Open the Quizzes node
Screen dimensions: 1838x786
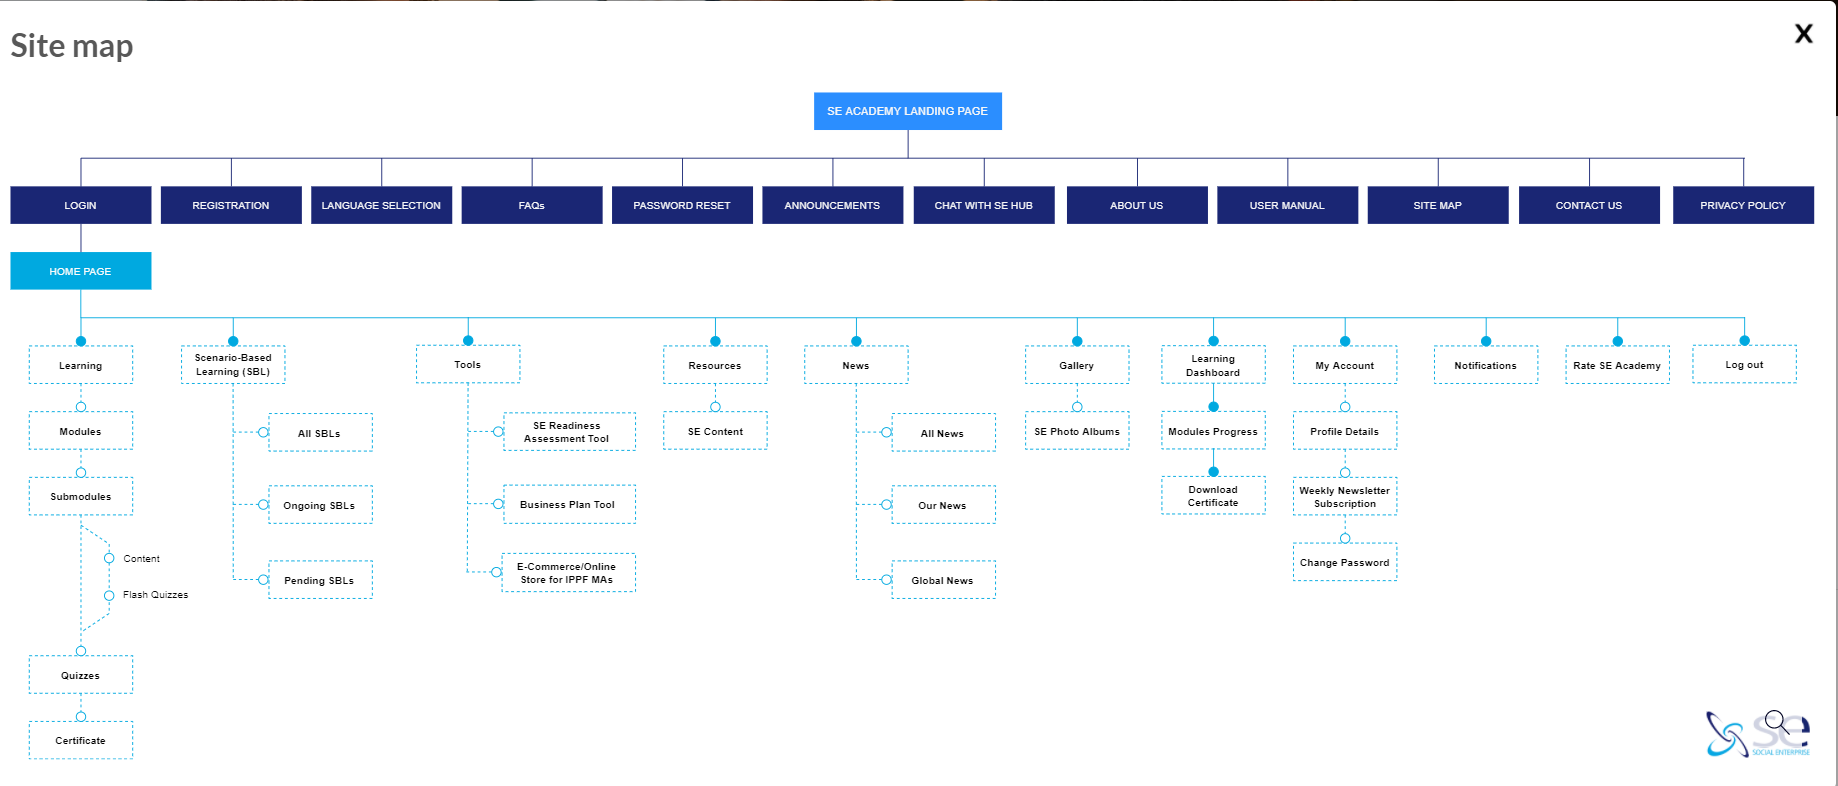pos(81,675)
